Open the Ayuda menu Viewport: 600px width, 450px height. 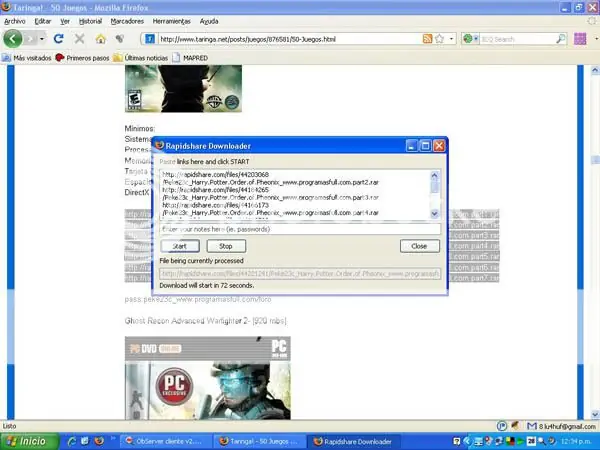pos(209,21)
